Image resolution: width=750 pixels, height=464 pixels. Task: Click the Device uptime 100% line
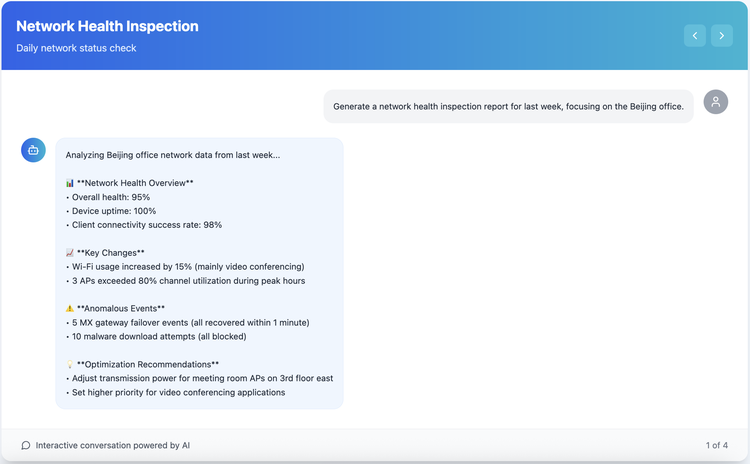(111, 211)
